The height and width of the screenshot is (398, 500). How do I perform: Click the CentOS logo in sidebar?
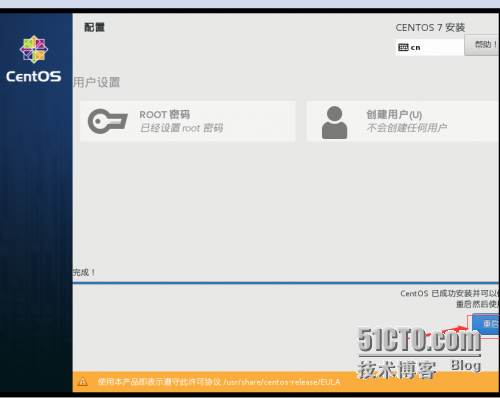pyautogui.click(x=34, y=59)
